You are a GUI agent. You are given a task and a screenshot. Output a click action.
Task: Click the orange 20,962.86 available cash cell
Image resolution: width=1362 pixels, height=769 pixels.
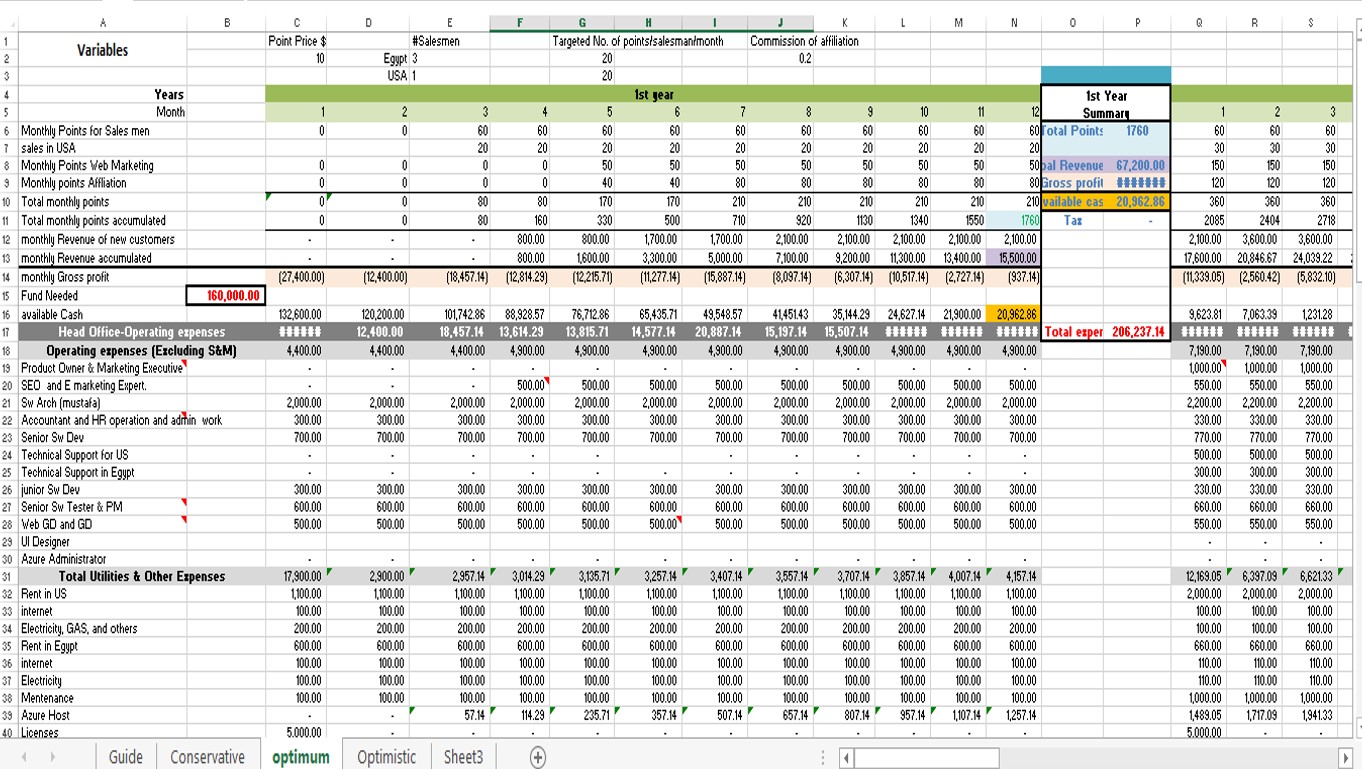[1012, 314]
